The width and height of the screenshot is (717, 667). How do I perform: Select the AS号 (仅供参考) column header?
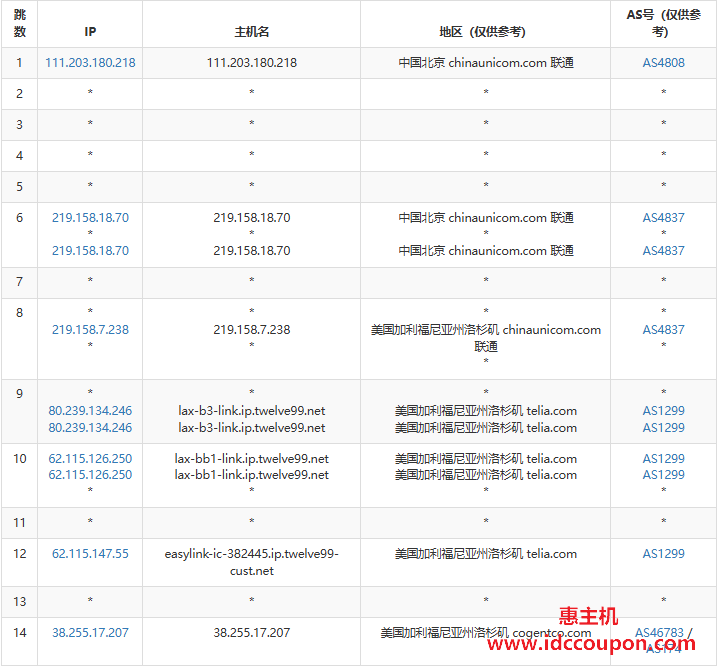(663, 23)
